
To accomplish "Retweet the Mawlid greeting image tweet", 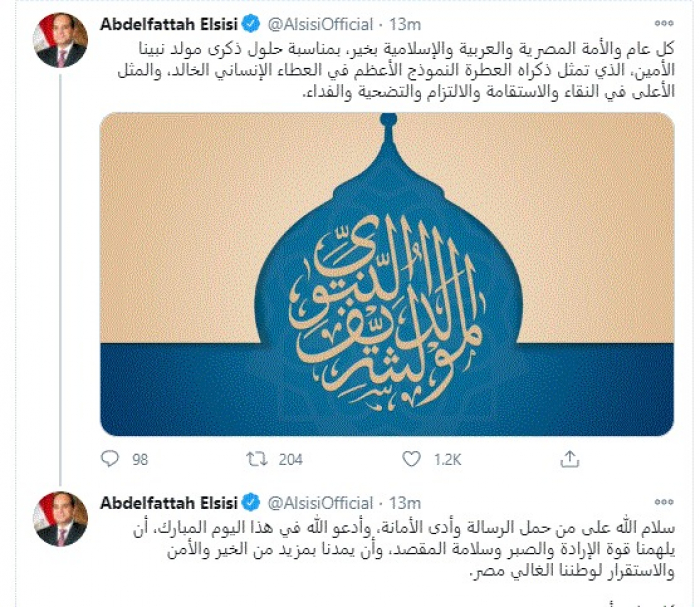I will click(257, 459).
